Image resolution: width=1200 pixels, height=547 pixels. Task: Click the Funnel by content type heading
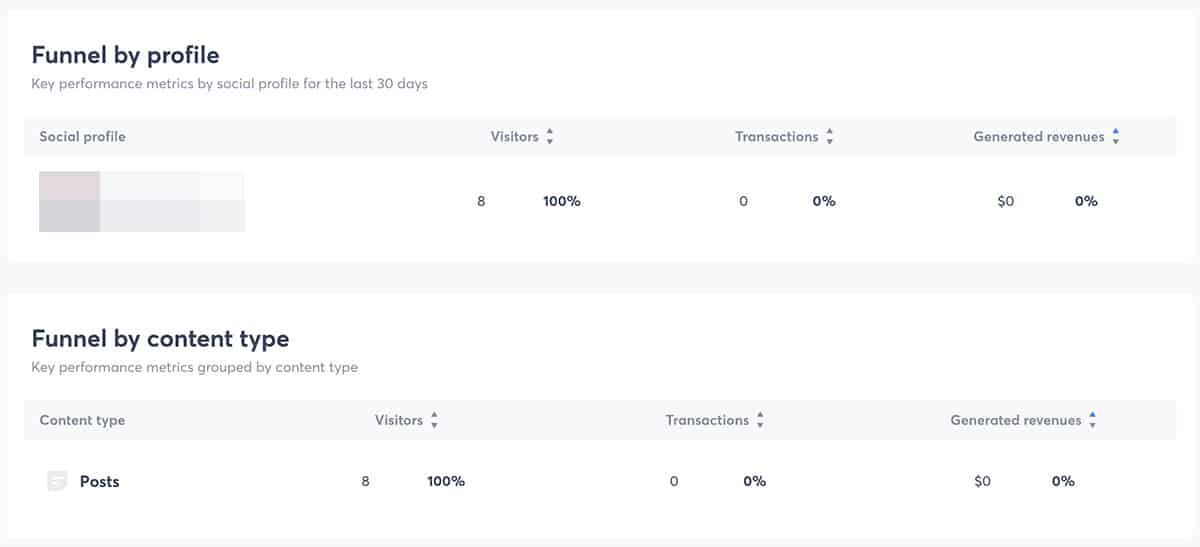point(160,338)
